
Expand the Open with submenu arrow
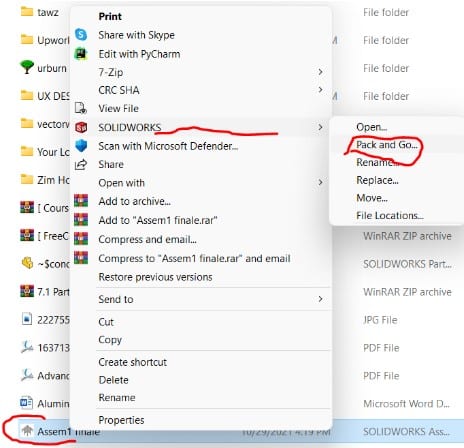pos(320,182)
